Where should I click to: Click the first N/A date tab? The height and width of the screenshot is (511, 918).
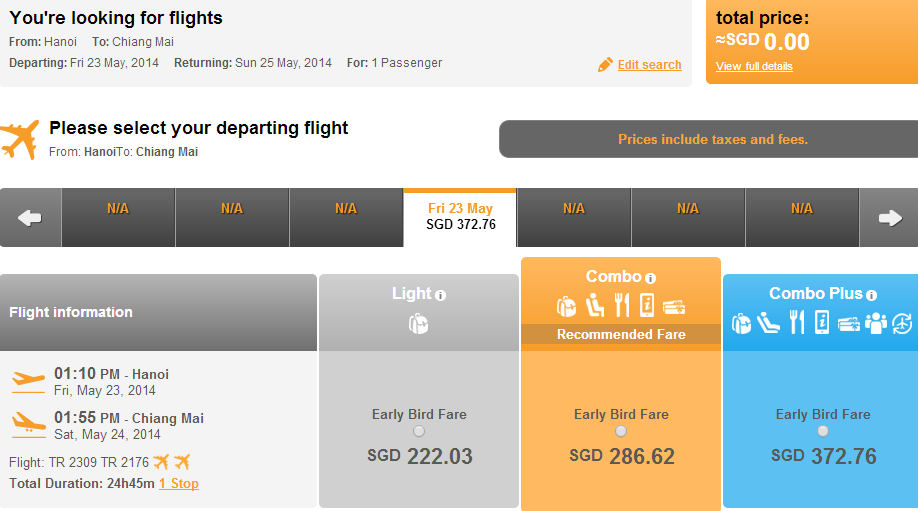118,218
